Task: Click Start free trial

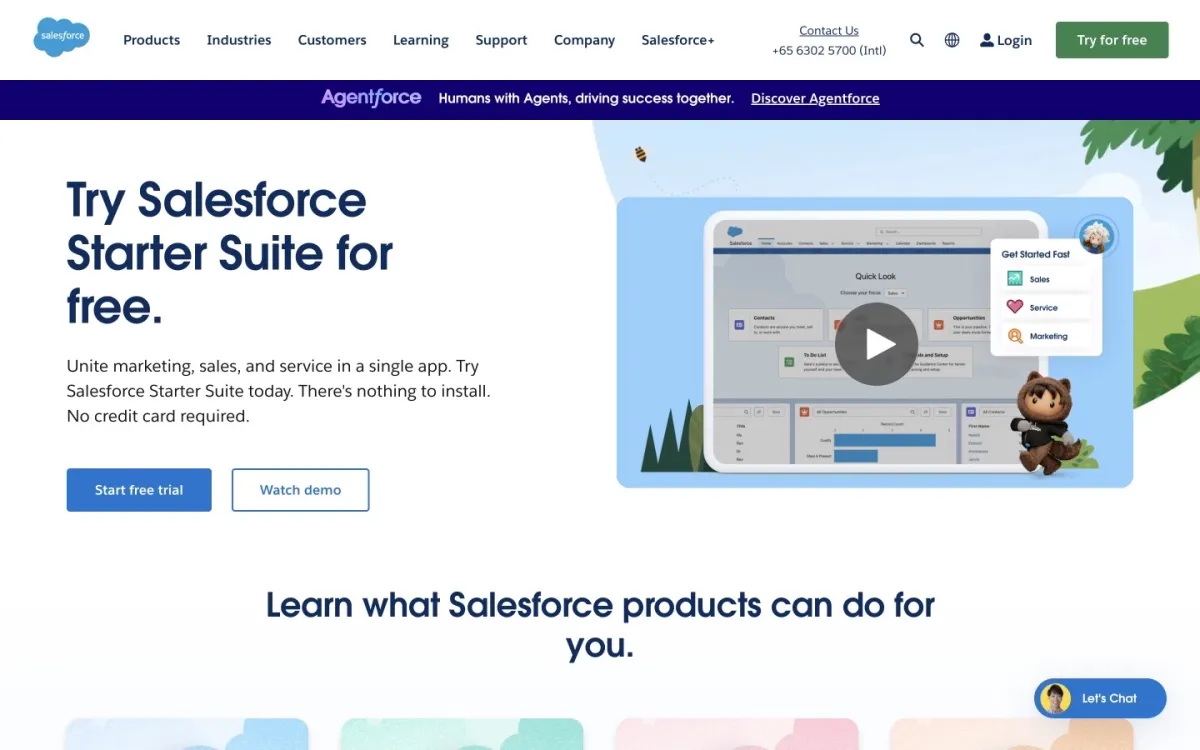Action: coord(138,490)
